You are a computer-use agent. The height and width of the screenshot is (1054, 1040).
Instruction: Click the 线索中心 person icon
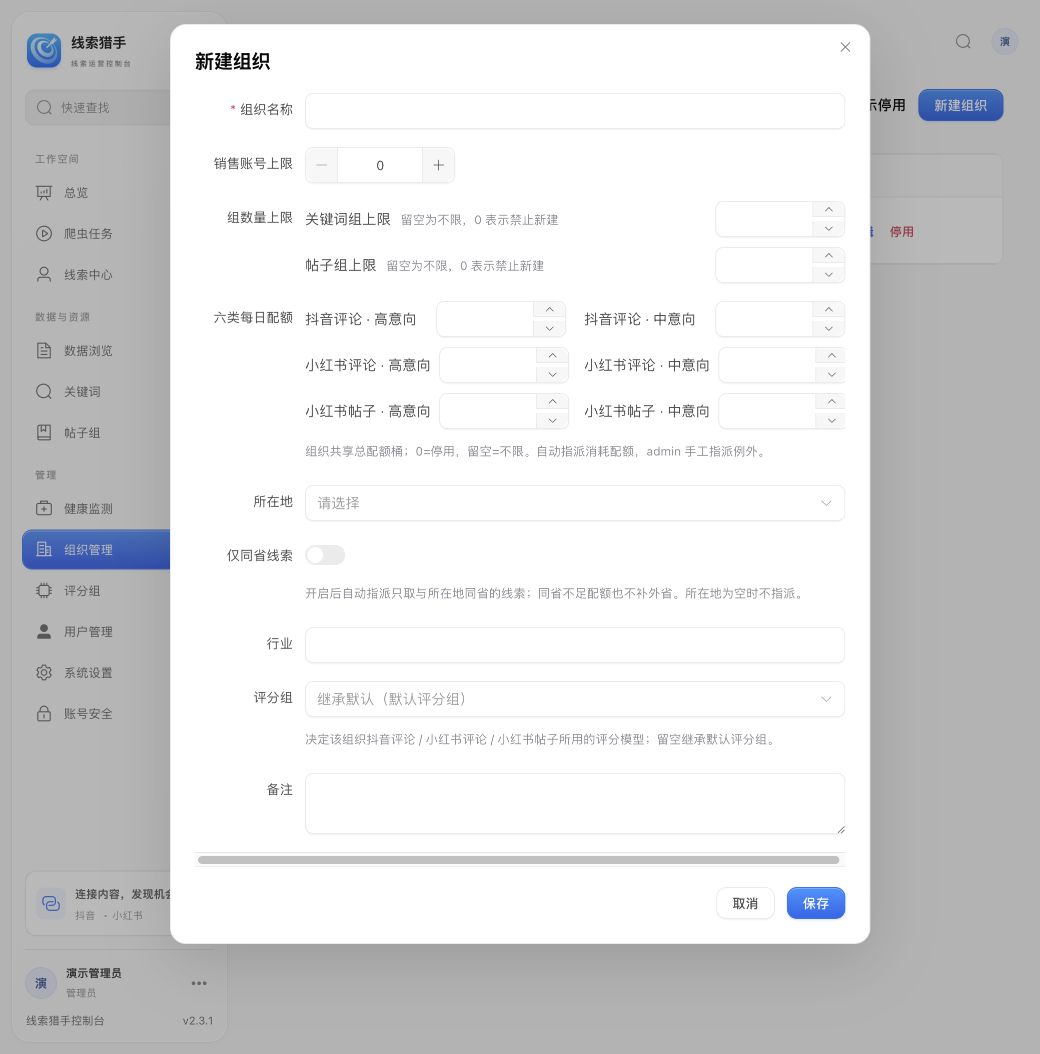pyautogui.click(x=44, y=275)
